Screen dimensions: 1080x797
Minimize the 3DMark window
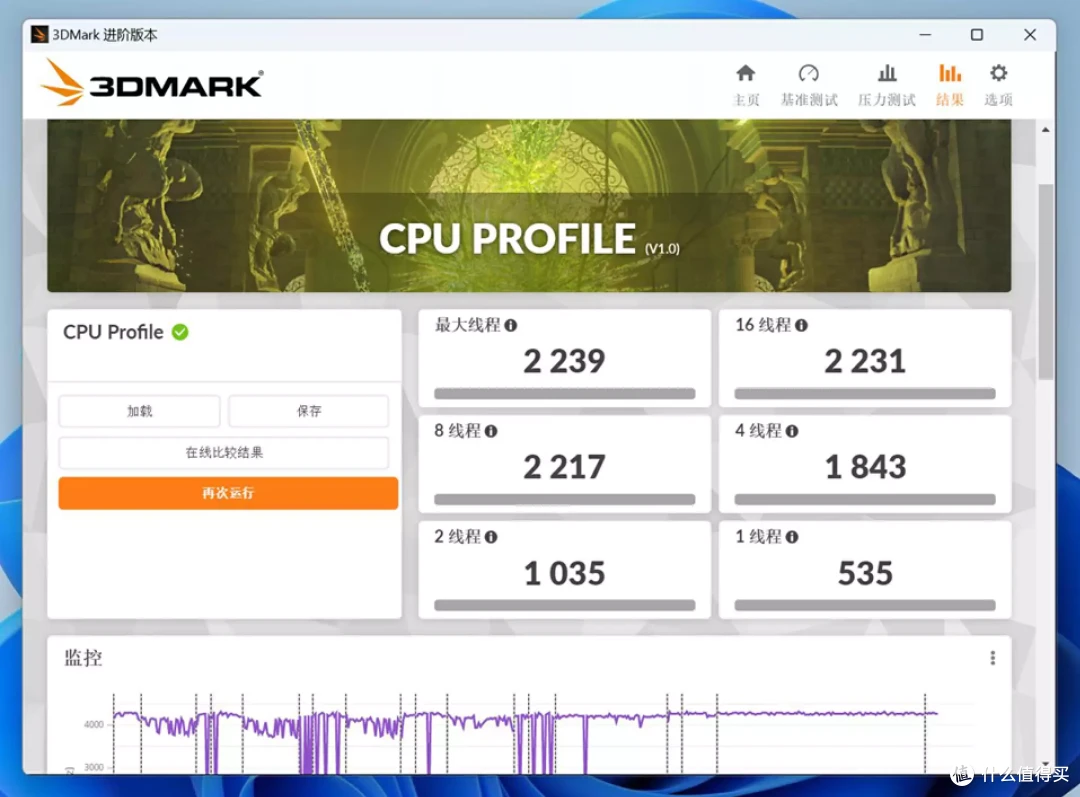[x=925, y=34]
